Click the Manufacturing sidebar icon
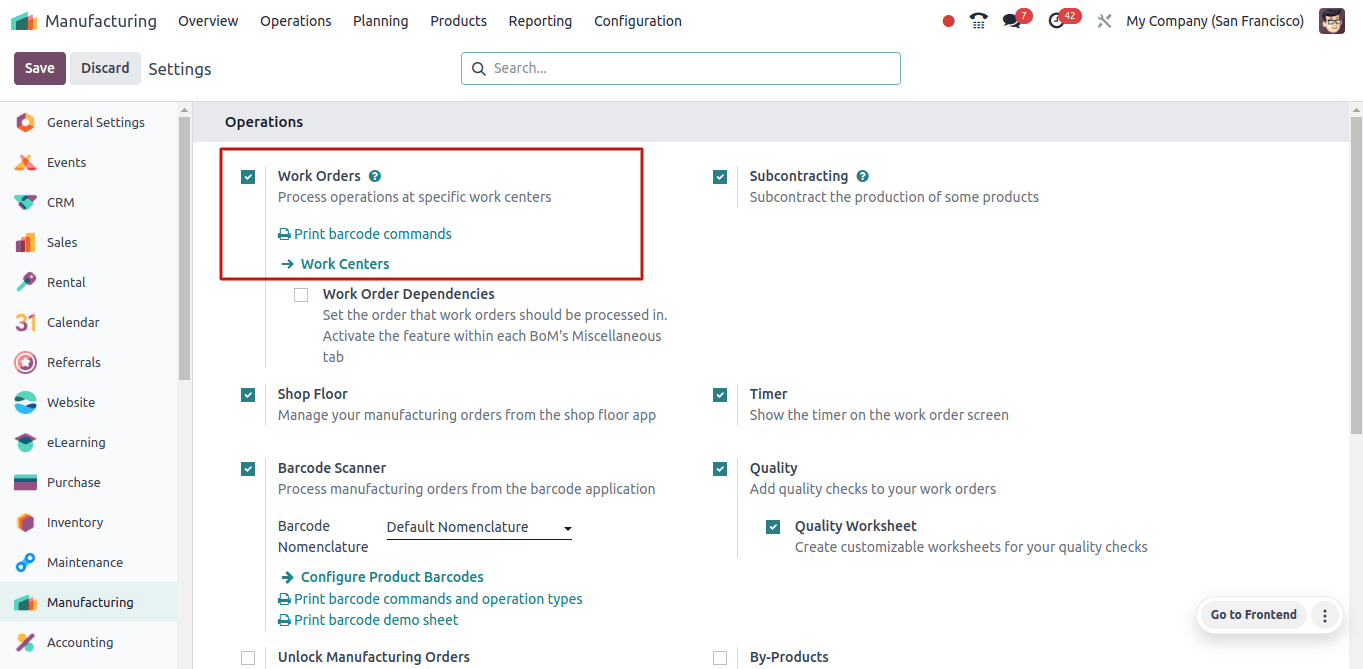 [26, 602]
